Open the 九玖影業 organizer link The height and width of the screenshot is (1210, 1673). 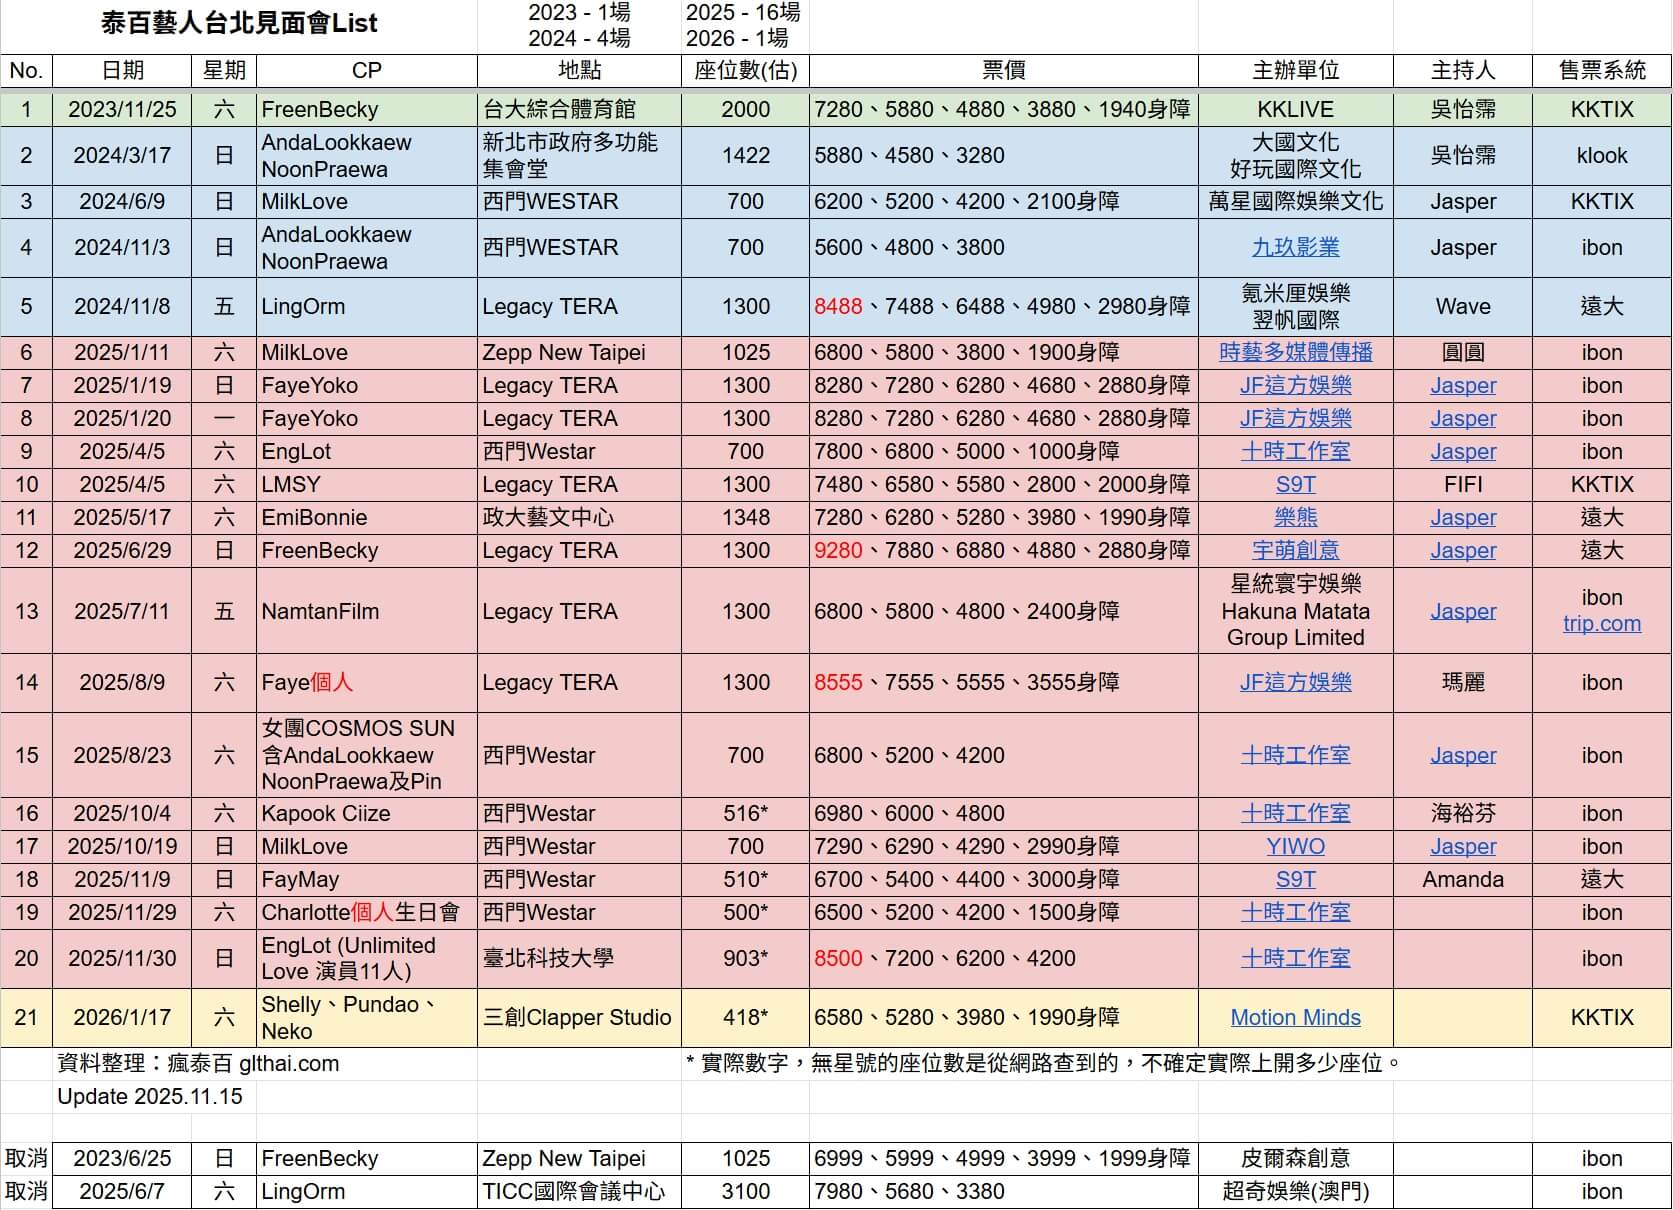(1295, 248)
